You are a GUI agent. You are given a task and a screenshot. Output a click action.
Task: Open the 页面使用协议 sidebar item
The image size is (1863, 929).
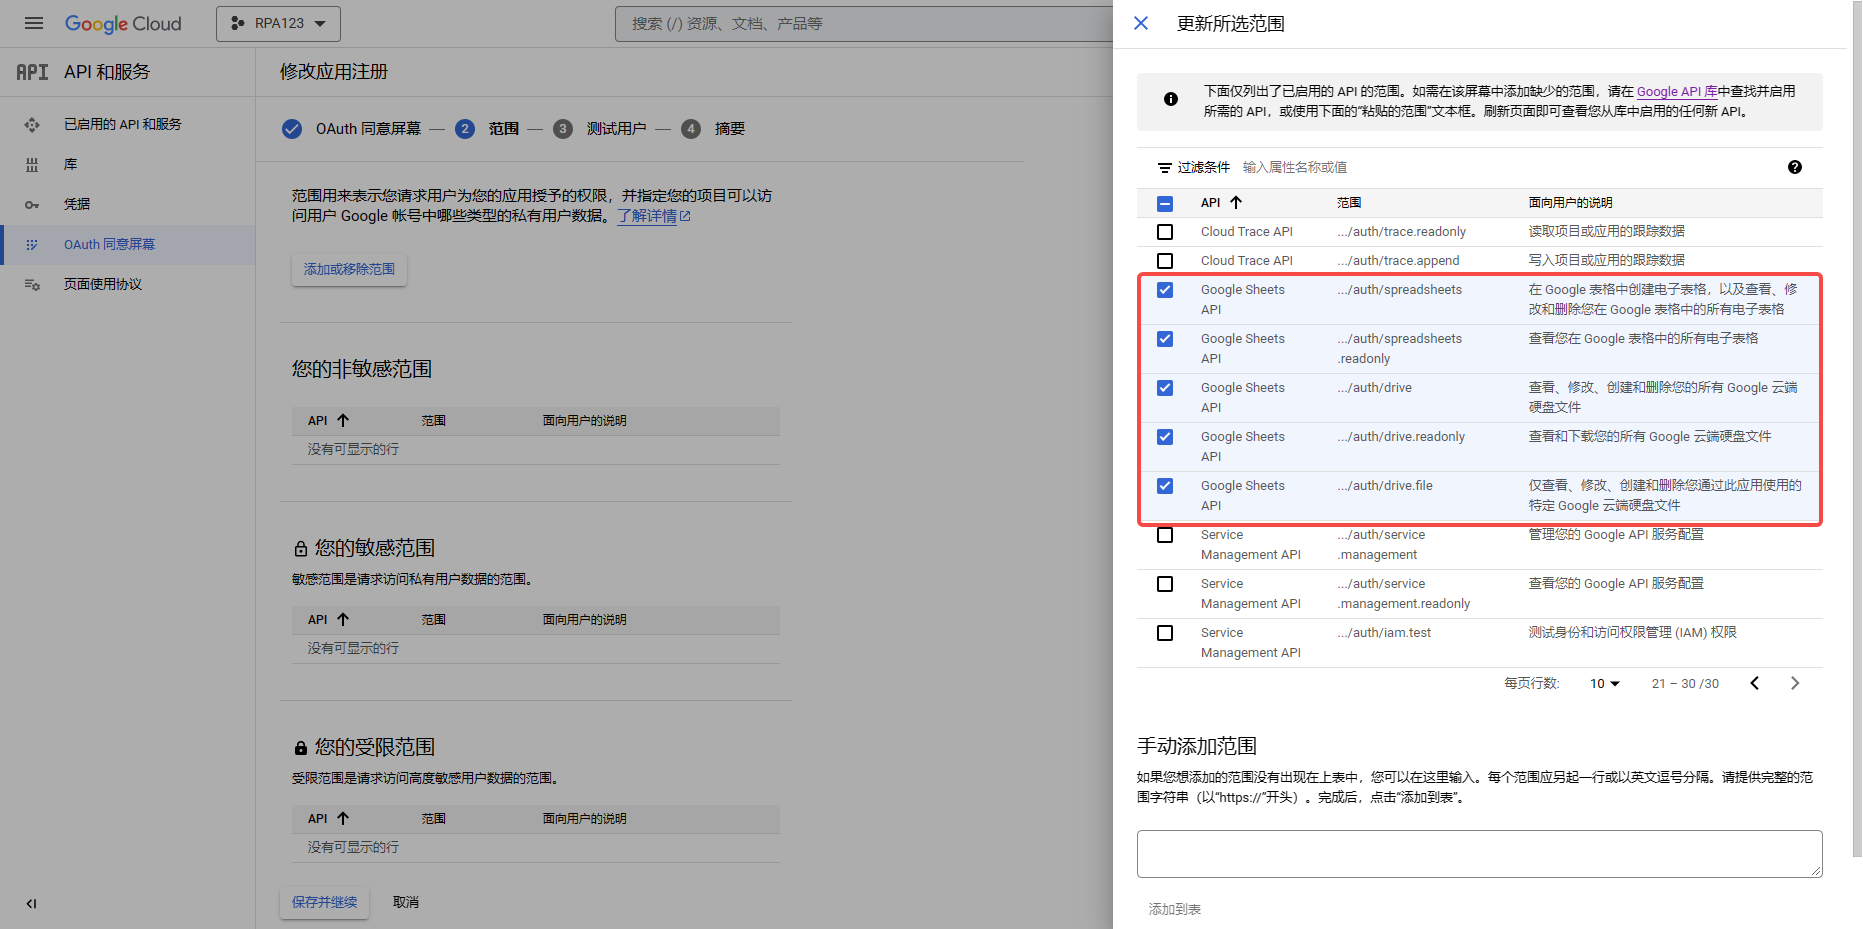tap(103, 284)
